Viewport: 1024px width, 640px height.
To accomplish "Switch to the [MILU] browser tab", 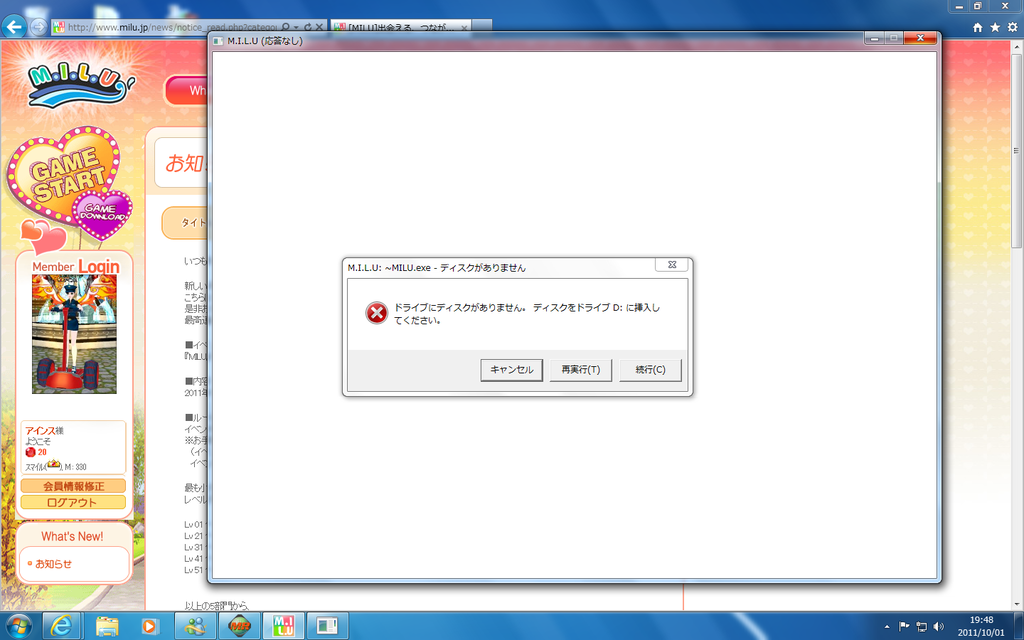I will pos(400,27).
